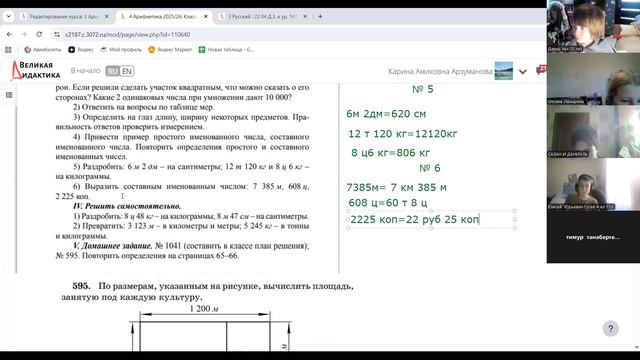Image resolution: width=640 pixels, height=360 pixels.
Task: Click the text '608 ц=60 т 8 ц'
Action: click(x=388, y=202)
